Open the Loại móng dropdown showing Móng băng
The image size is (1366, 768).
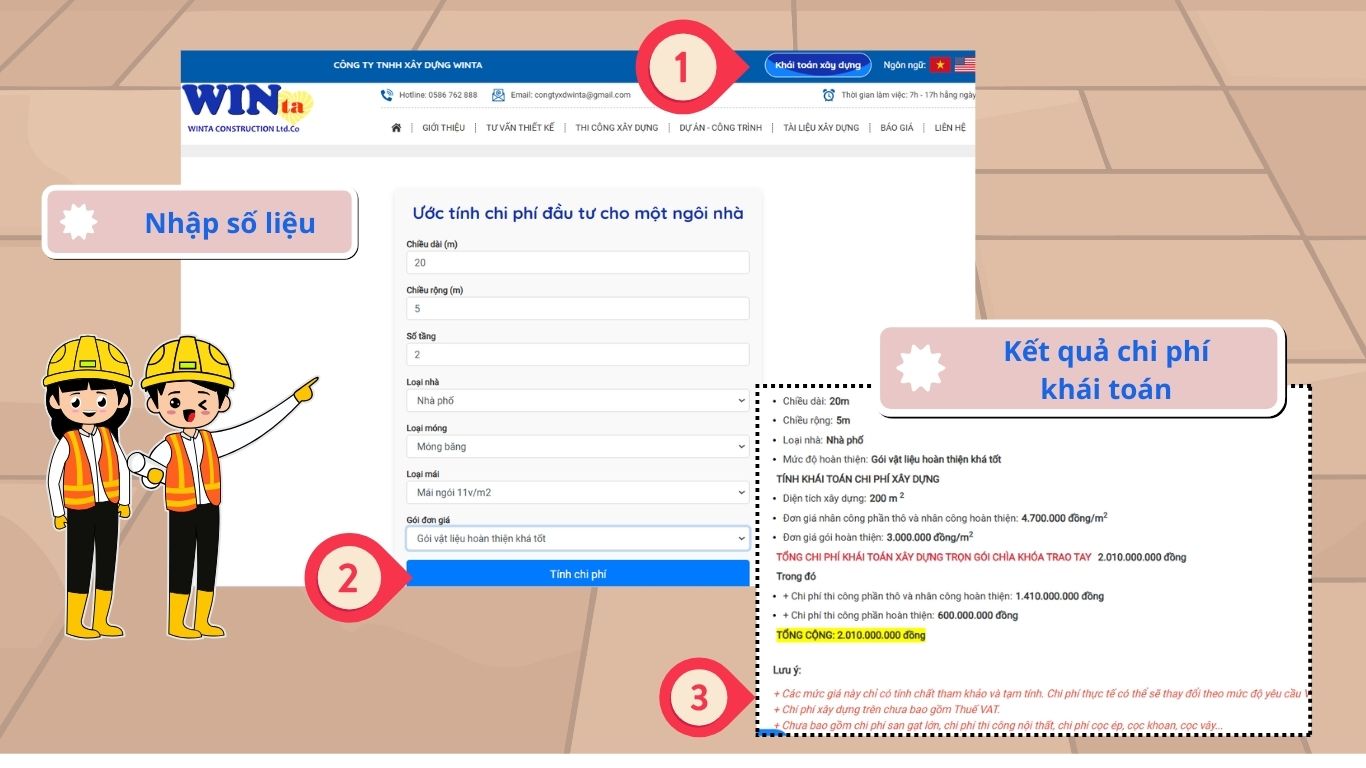coord(578,446)
